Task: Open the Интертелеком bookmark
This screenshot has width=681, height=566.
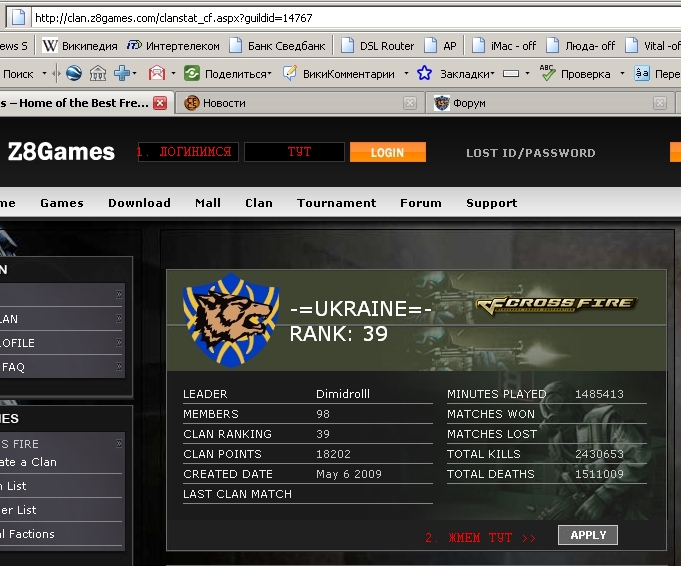Action: point(173,46)
